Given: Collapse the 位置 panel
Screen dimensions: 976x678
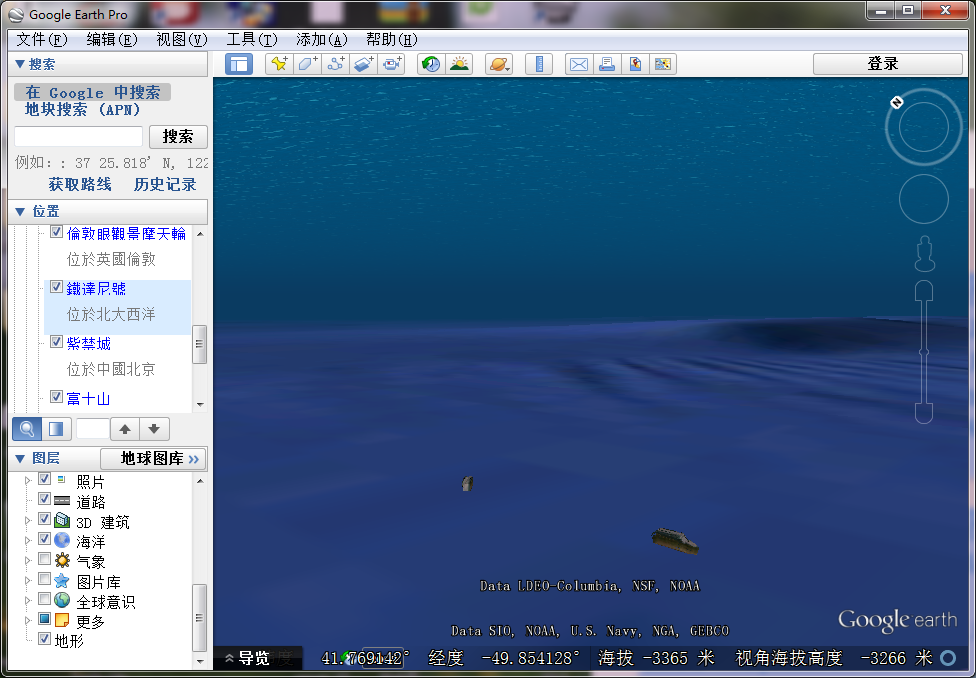Looking at the screenshot, I should pyautogui.click(x=19, y=212).
